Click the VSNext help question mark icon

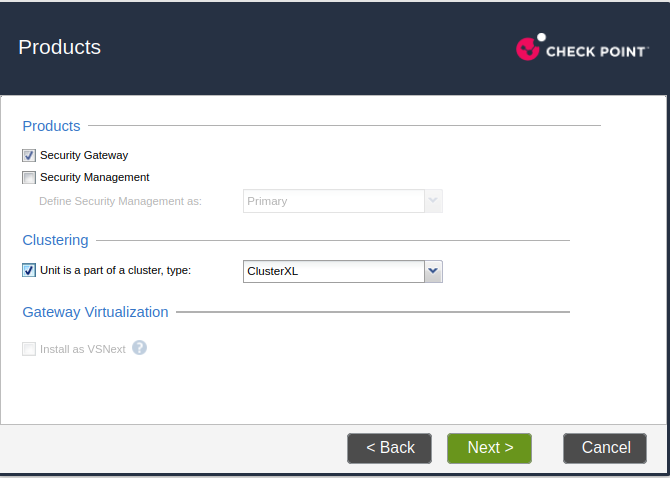[139, 348]
